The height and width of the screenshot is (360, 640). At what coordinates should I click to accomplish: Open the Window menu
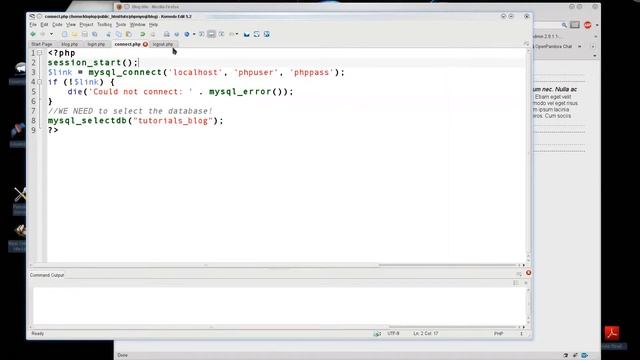pyautogui.click(x=138, y=24)
